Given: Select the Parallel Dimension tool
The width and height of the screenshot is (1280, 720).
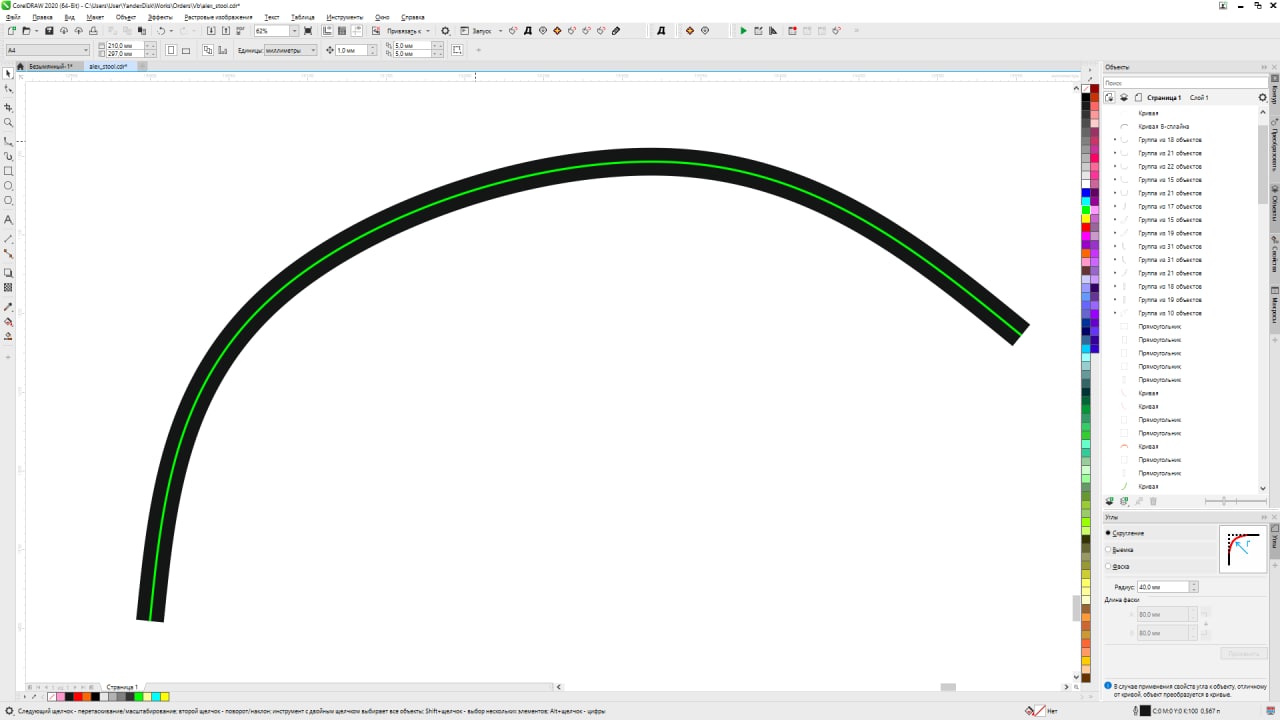Looking at the screenshot, I should (x=8, y=239).
